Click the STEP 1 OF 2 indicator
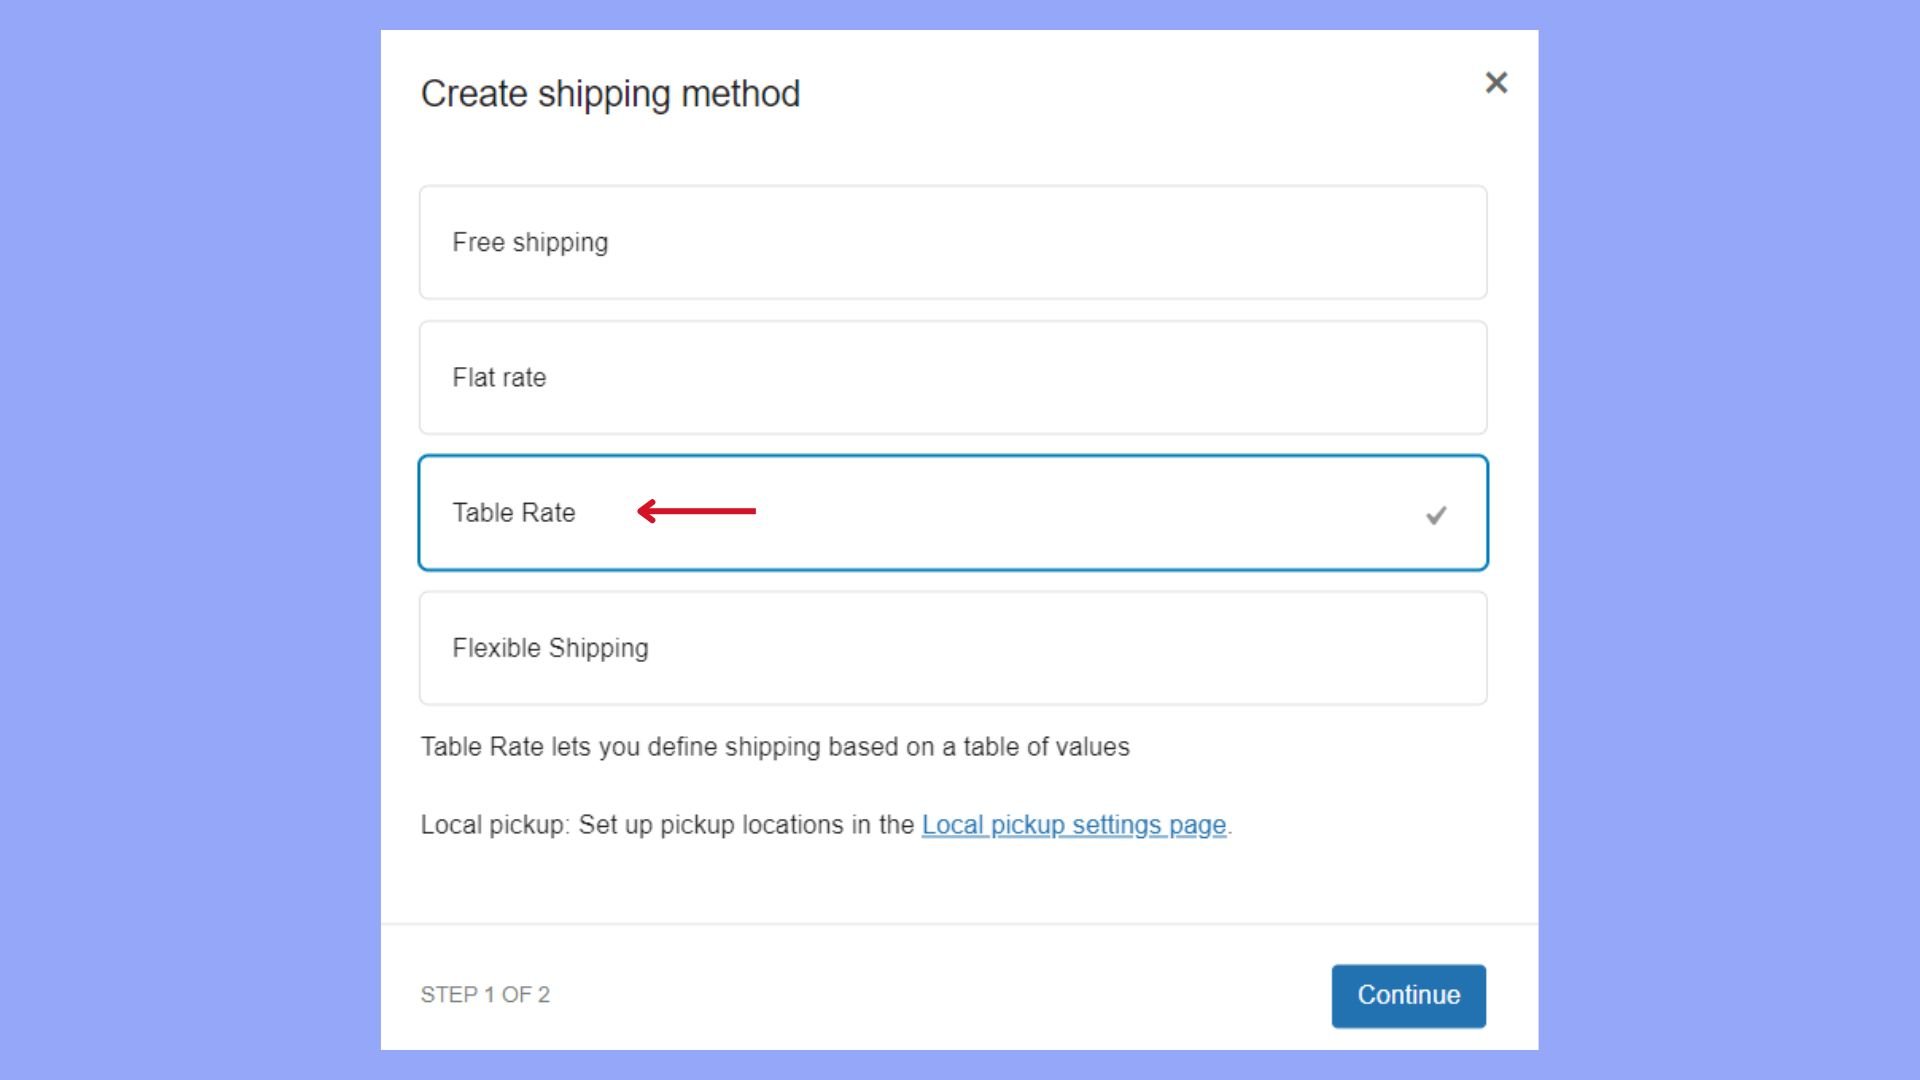This screenshot has width=1920, height=1080. click(x=485, y=995)
